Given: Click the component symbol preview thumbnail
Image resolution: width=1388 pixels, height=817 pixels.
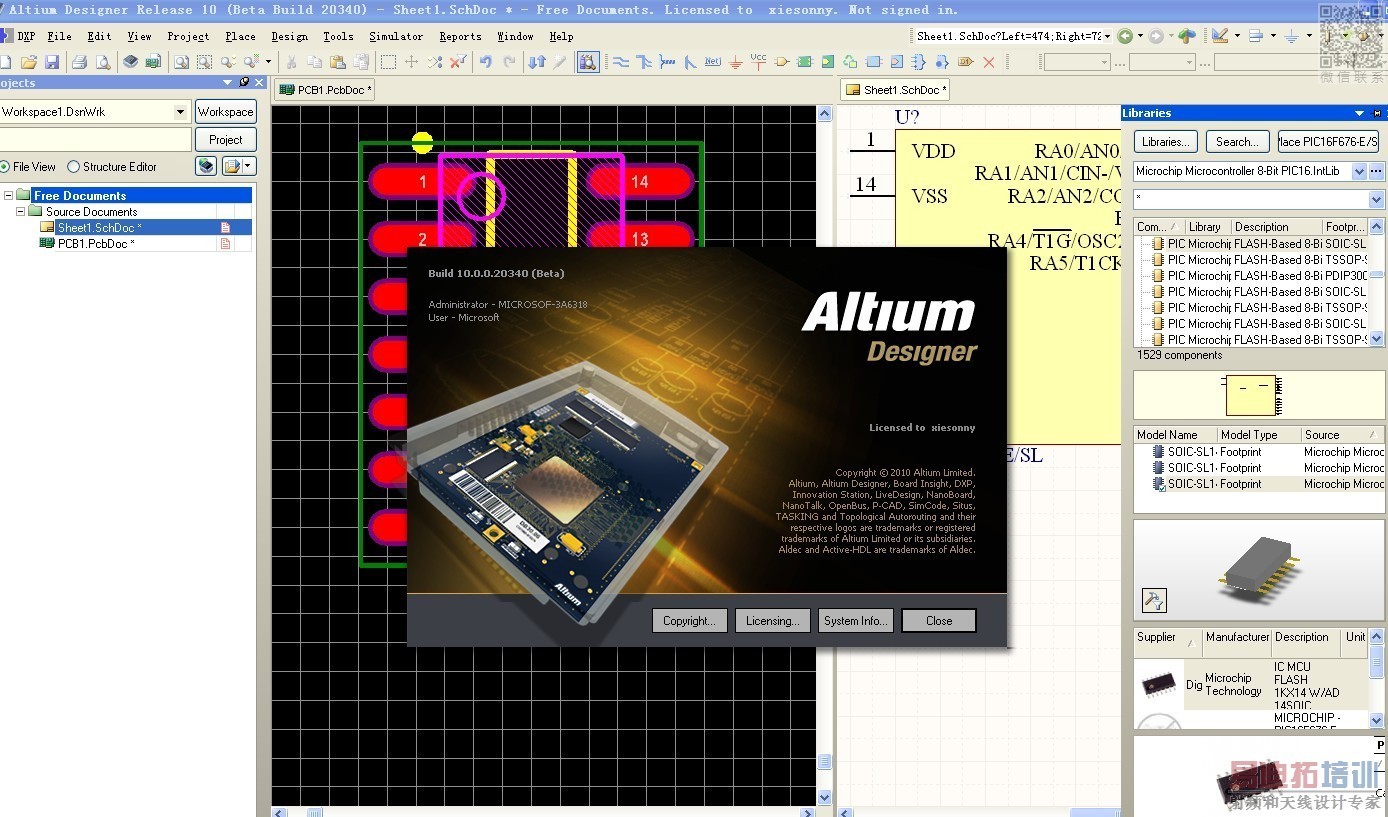Looking at the screenshot, I should [1251, 395].
